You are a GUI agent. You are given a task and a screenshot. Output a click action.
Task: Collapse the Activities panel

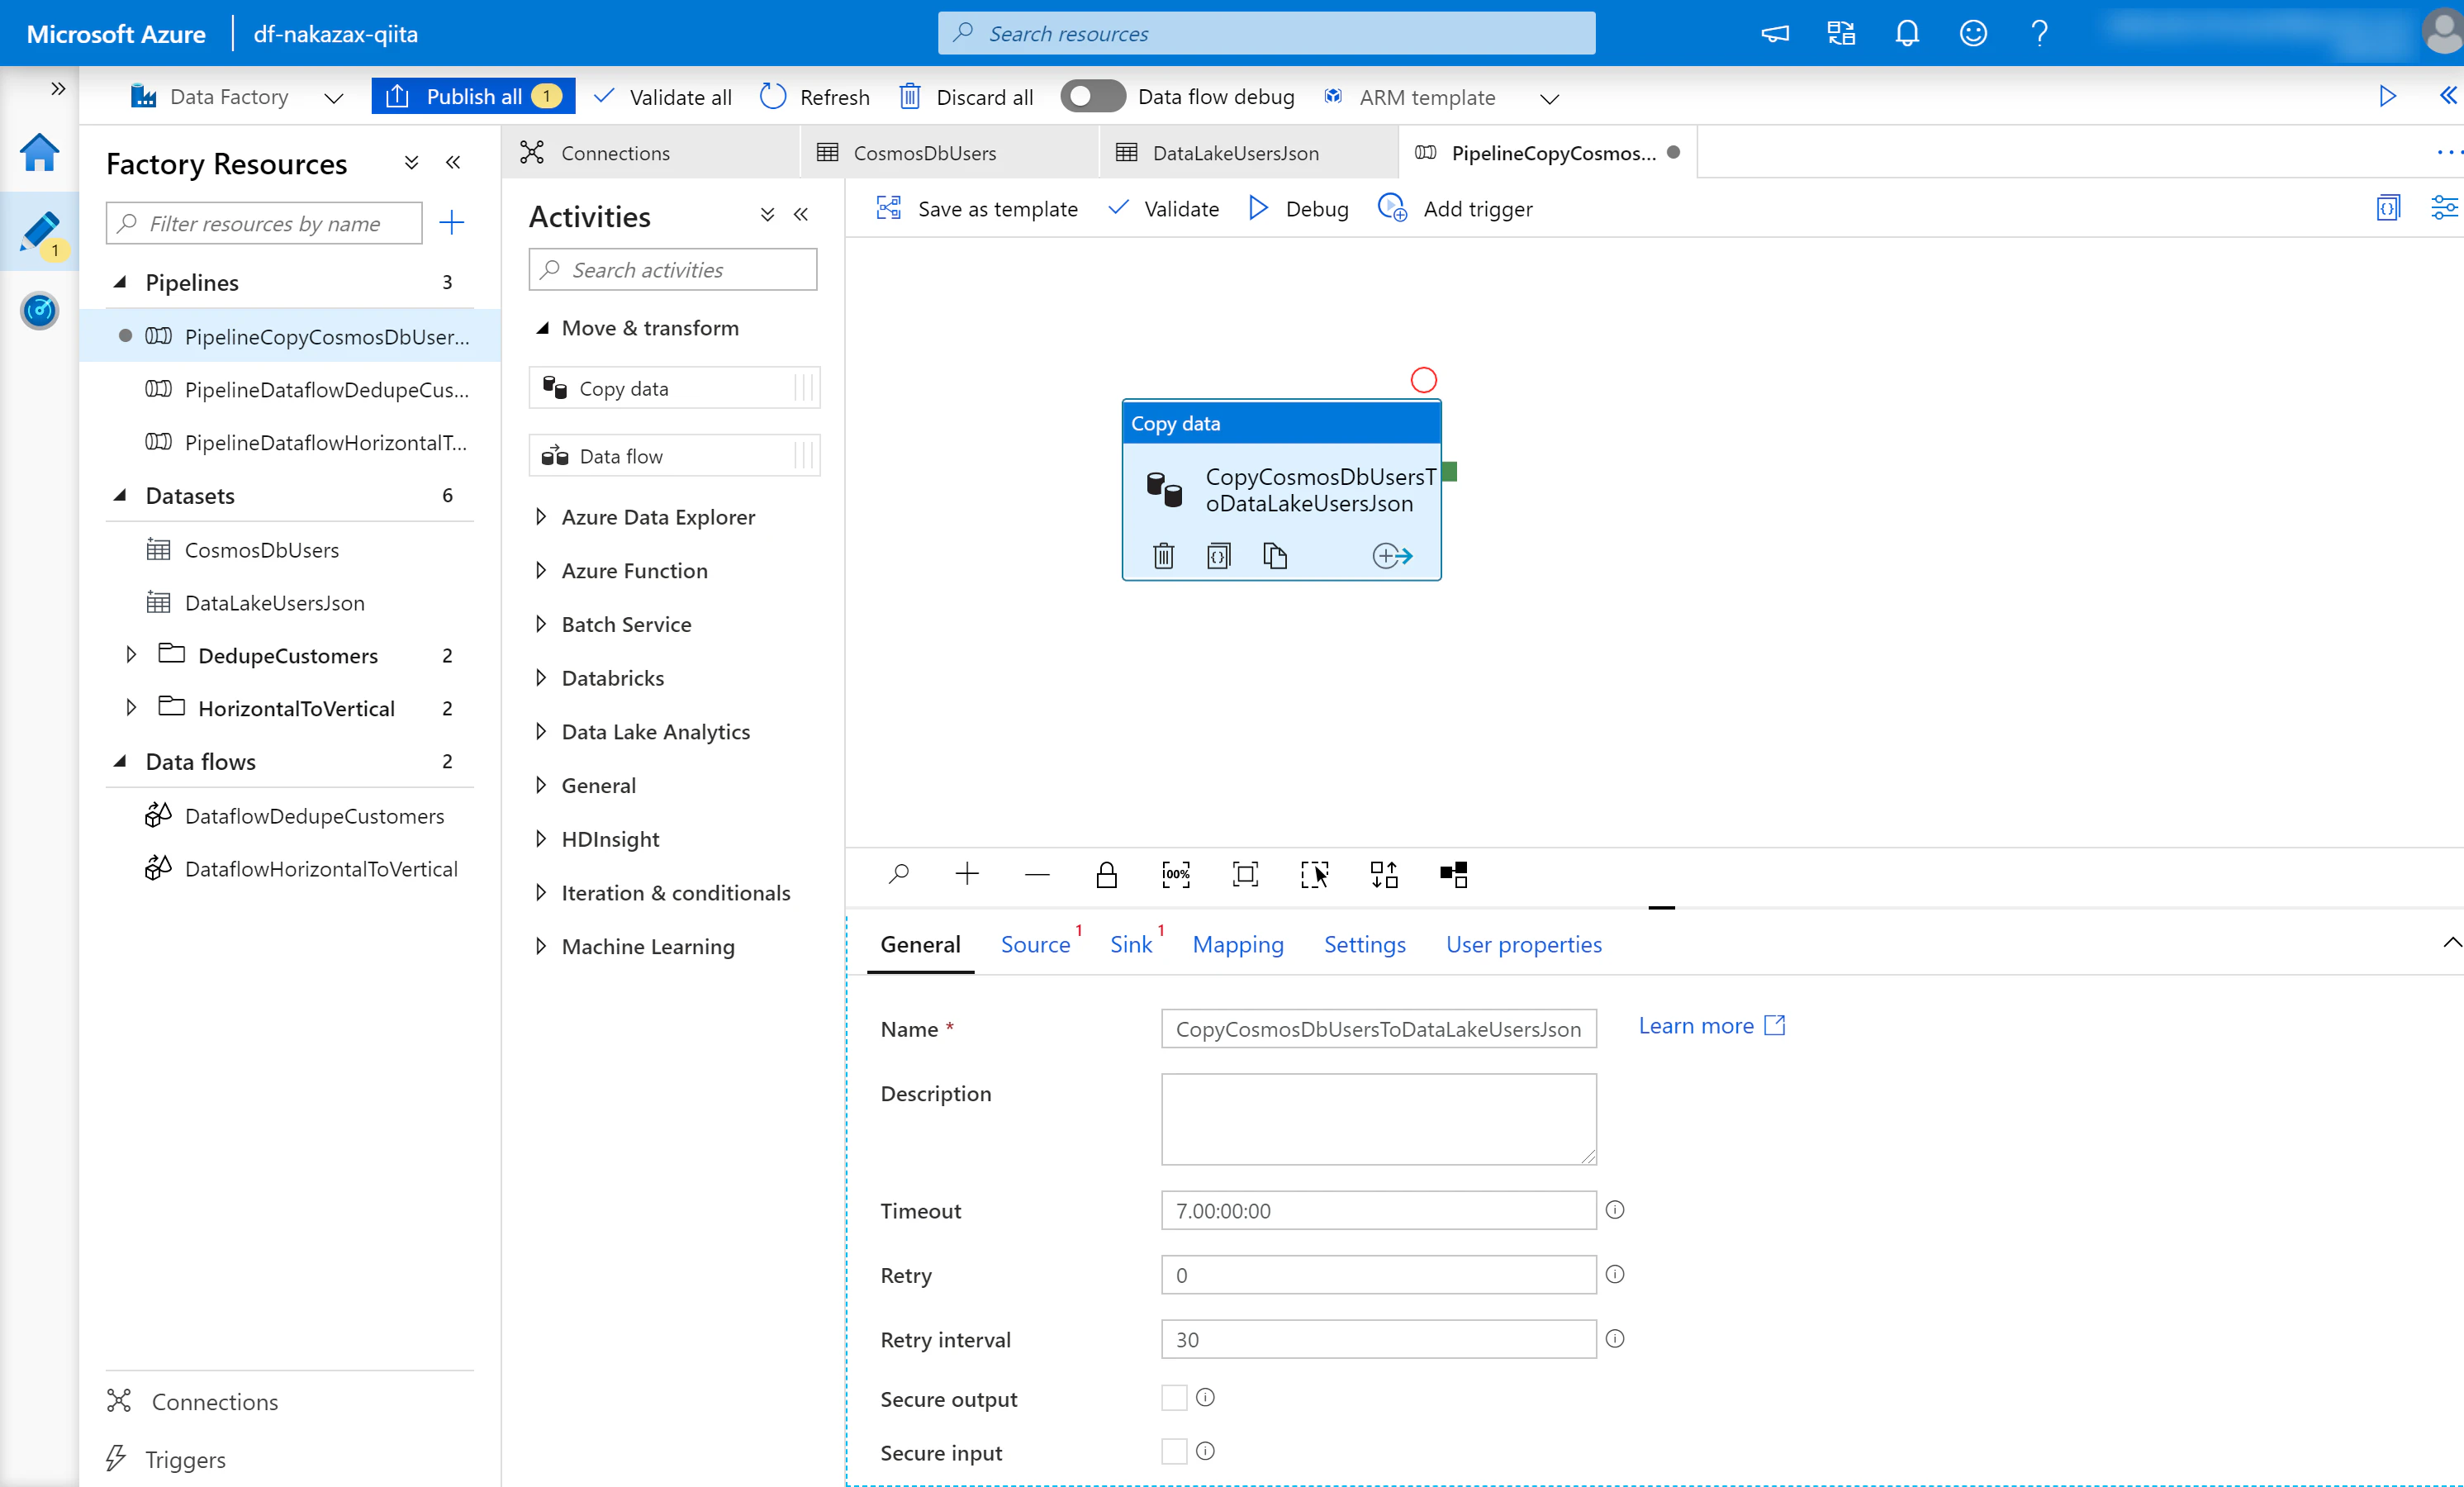click(x=801, y=215)
